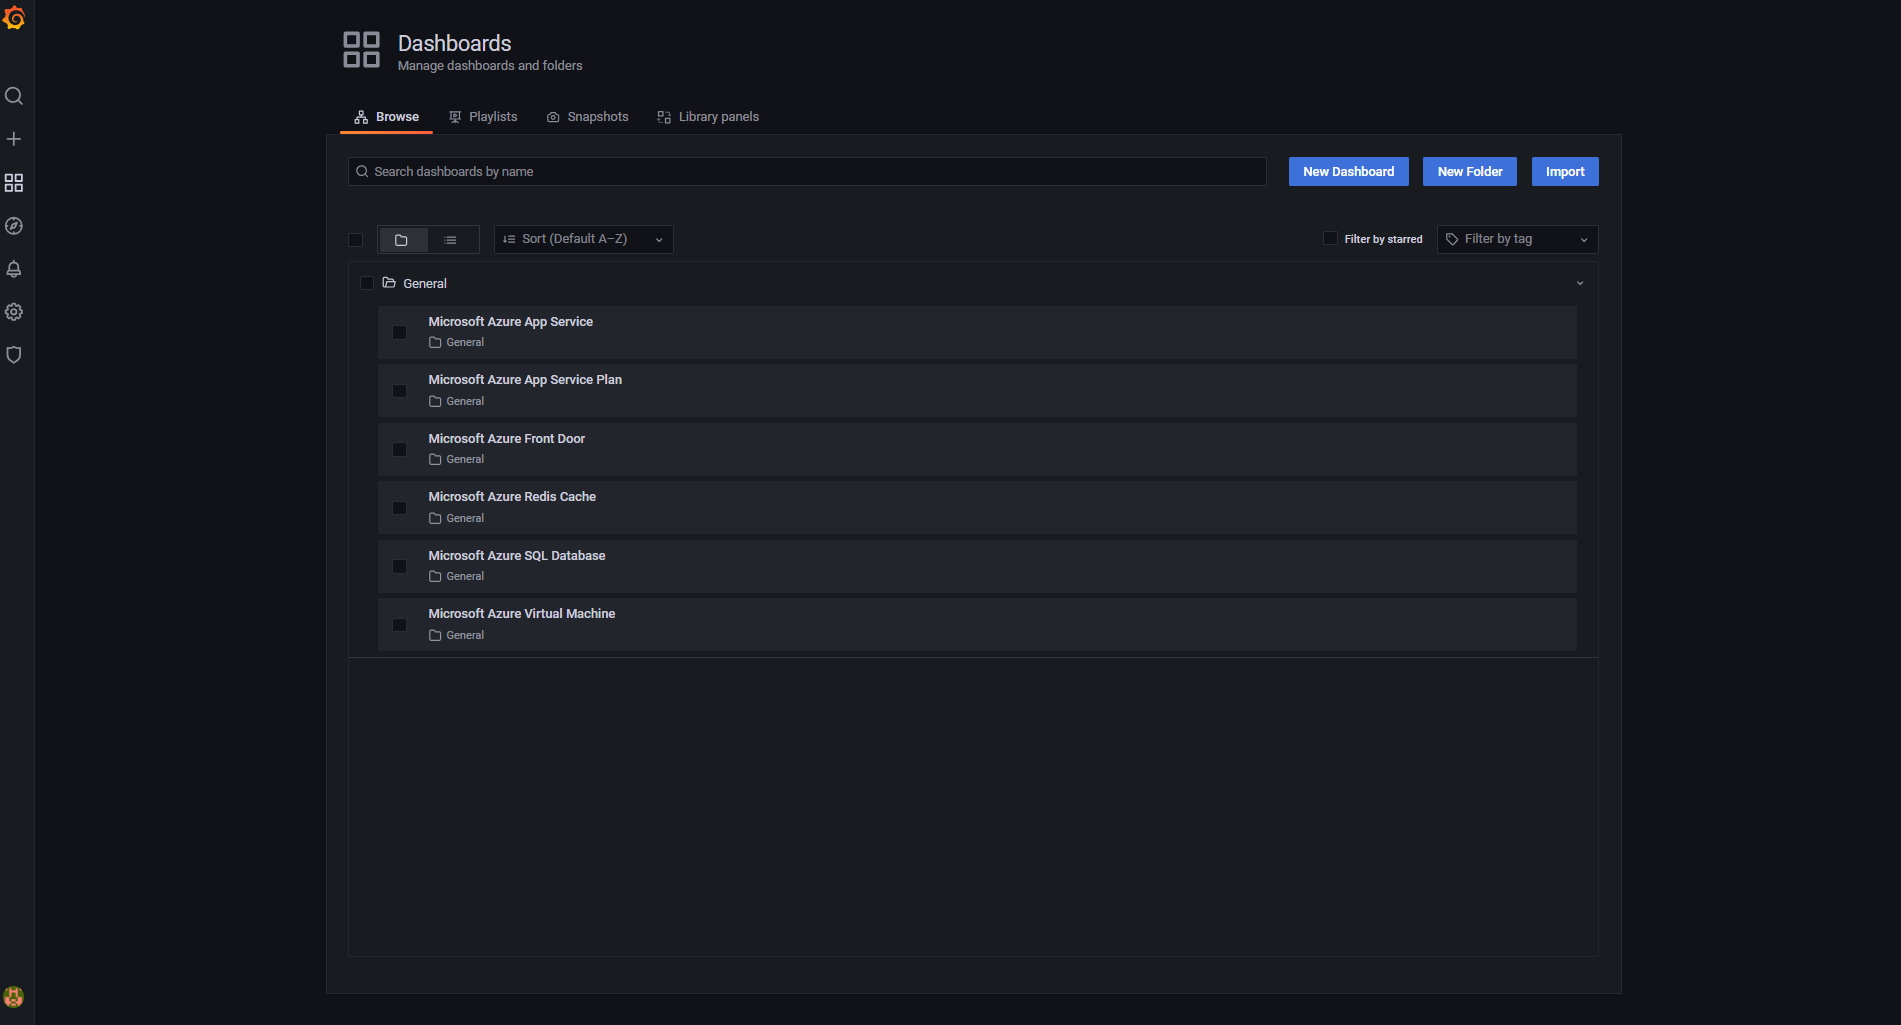The height and width of the screenshot is (1025, 1901).
Task: Click General folder link under Azure SQL Database
Action: [x=457, y=577]
